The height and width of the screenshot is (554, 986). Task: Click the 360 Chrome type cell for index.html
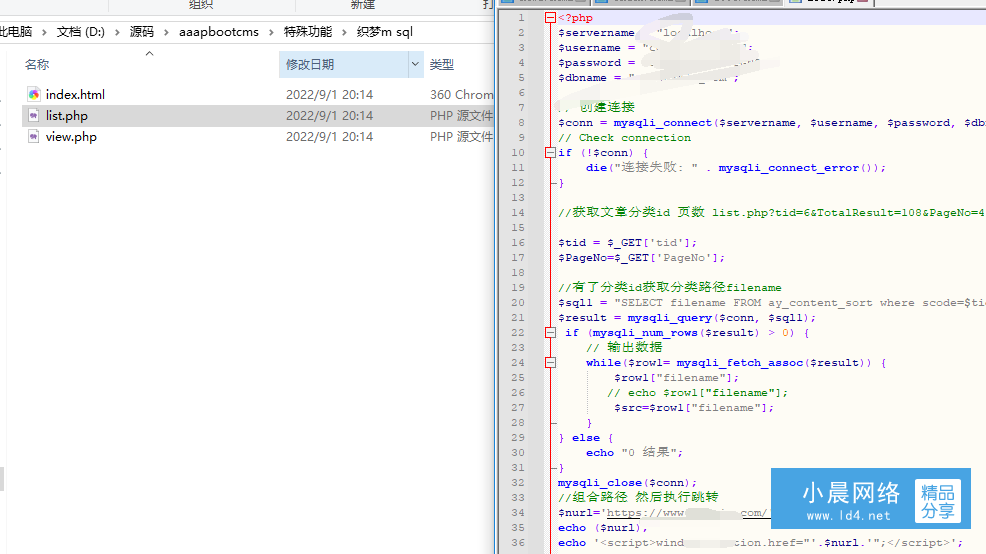(x=462, y=94)
